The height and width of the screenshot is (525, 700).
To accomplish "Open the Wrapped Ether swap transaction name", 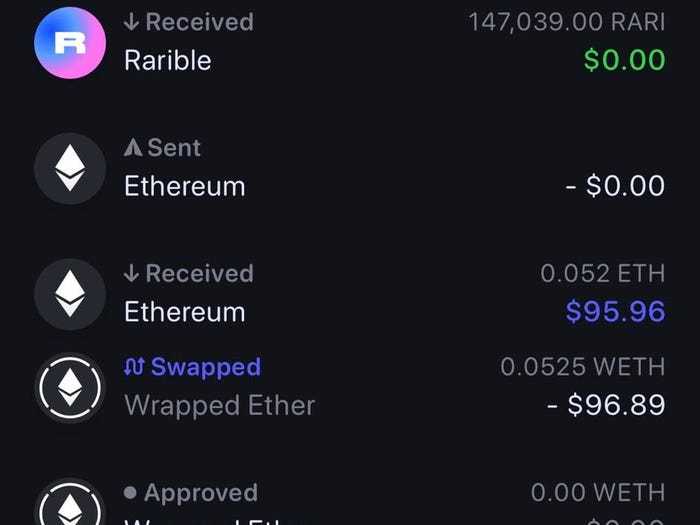I will pos(219,405).
